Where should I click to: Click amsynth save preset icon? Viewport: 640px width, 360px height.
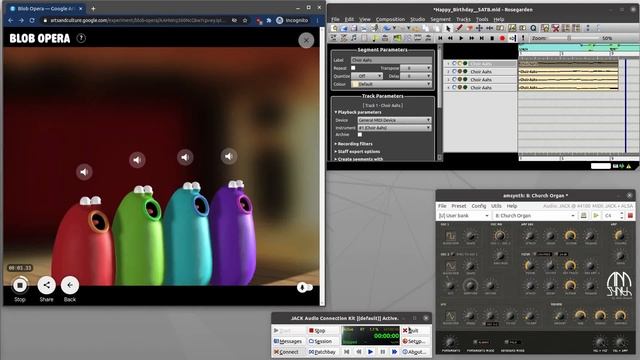point(584,216)
